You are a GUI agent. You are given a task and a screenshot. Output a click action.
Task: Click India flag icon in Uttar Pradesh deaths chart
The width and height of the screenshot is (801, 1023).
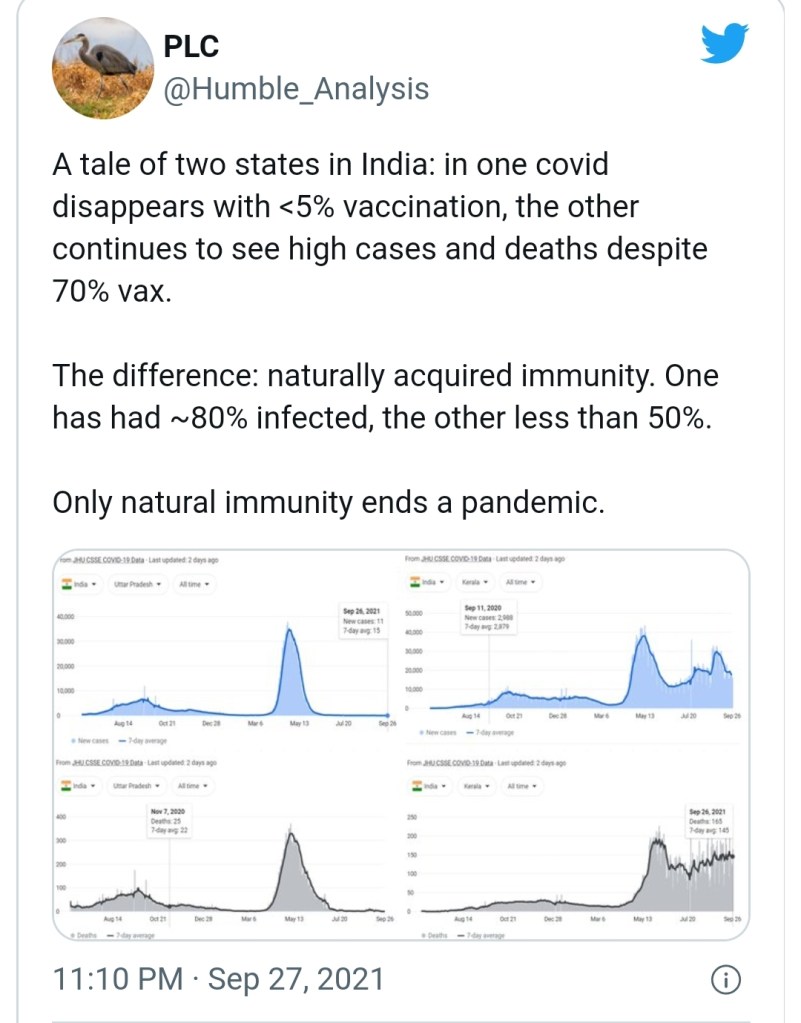click(x=67, y=786)
